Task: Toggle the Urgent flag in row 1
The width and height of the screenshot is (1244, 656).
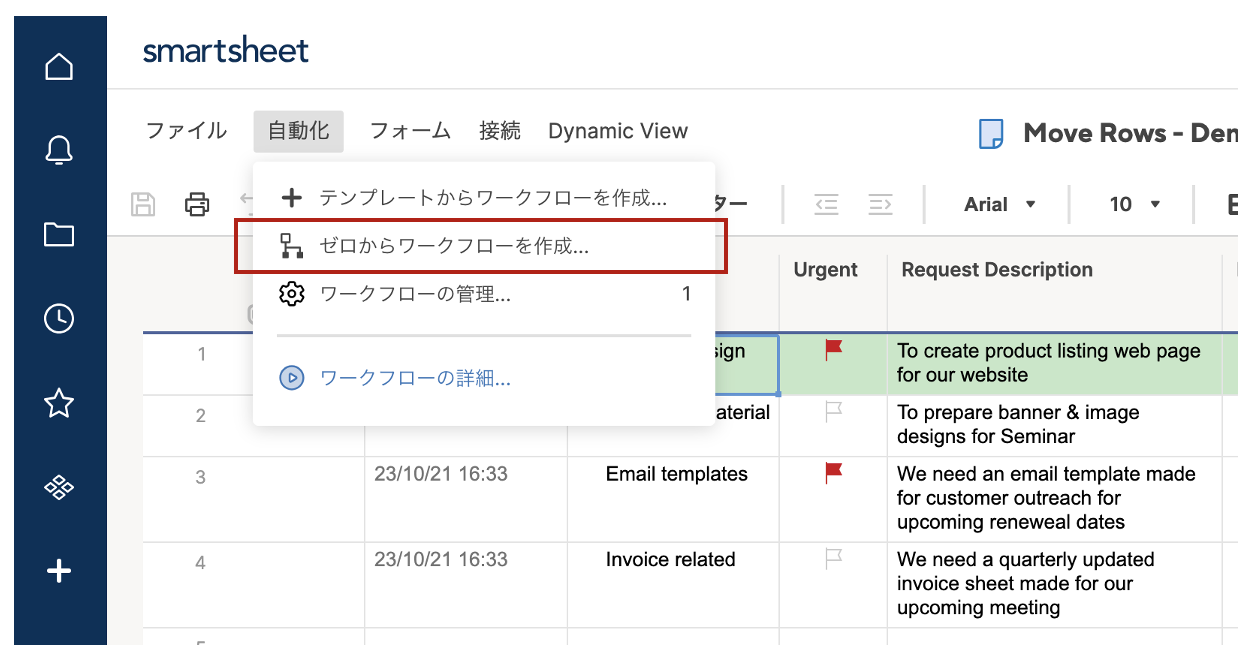Action: (833, 350)
